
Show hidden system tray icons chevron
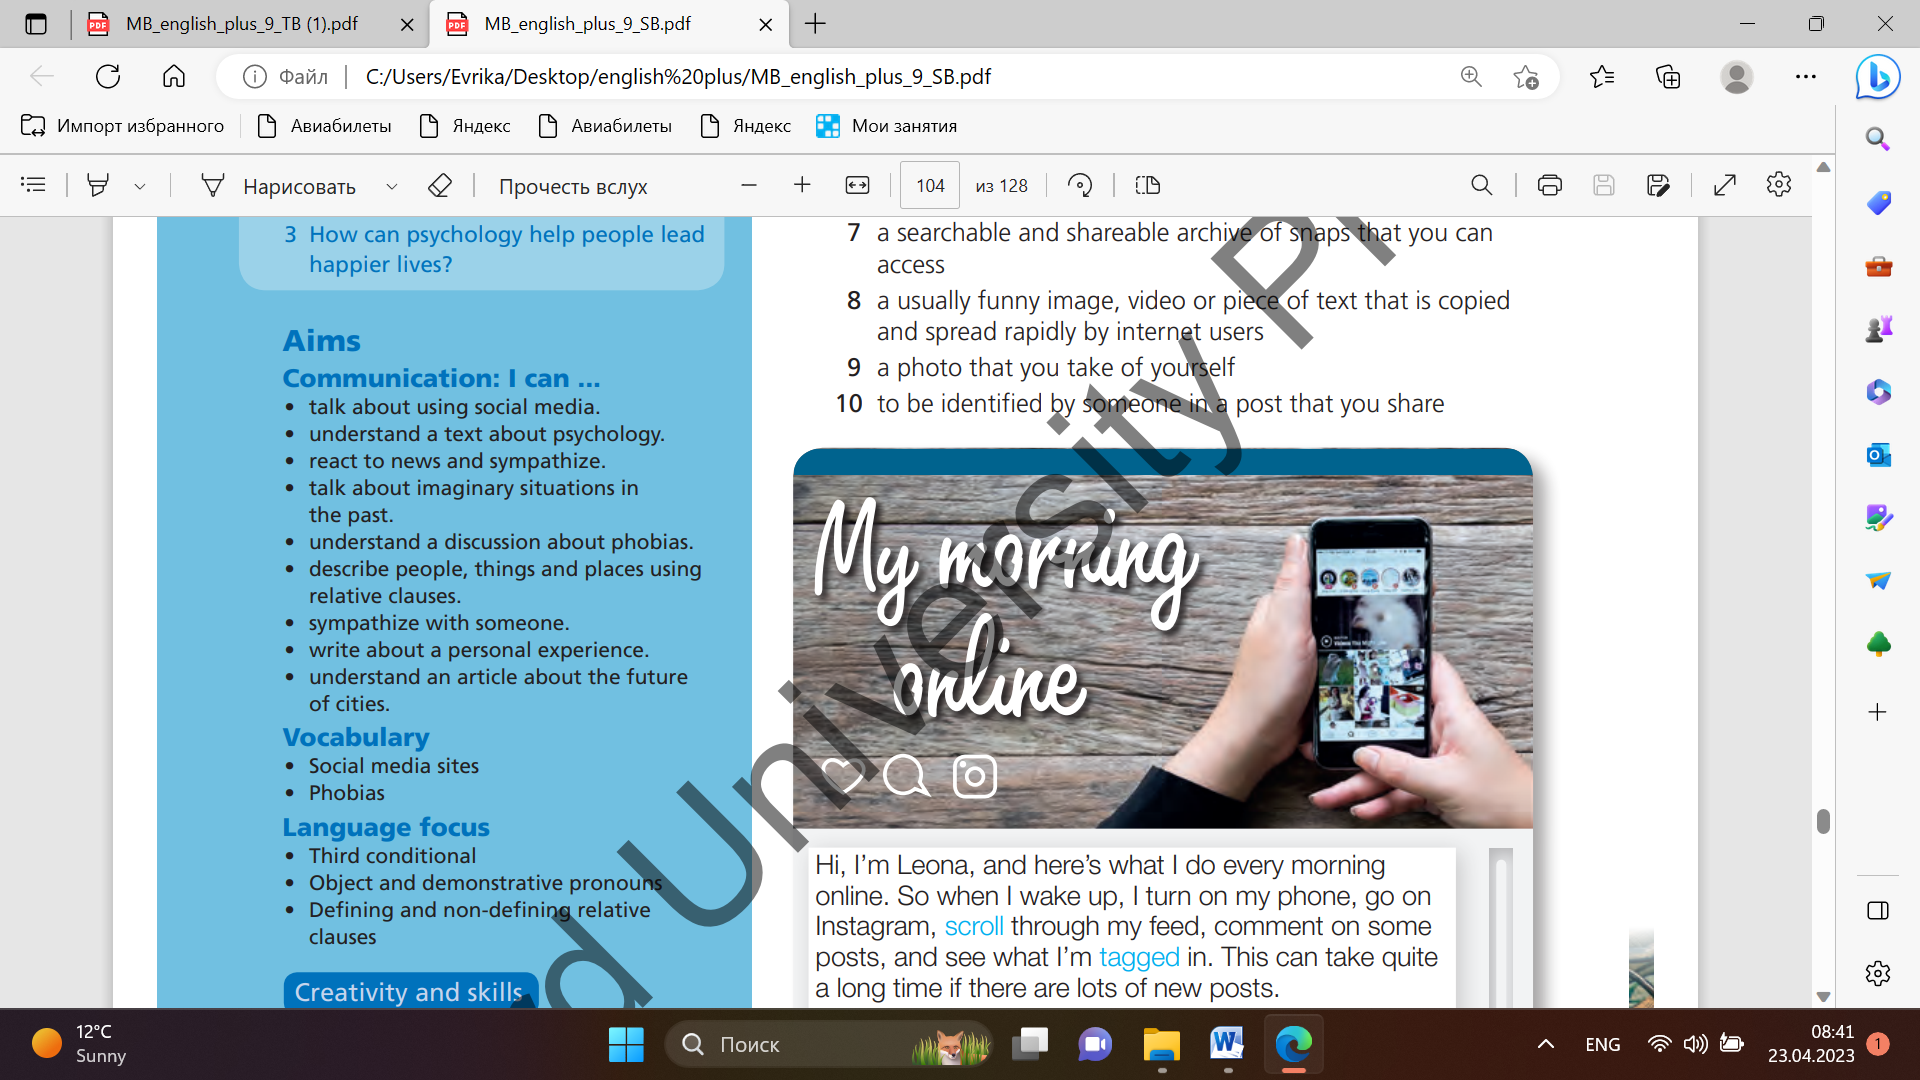coord(1545,1044)
